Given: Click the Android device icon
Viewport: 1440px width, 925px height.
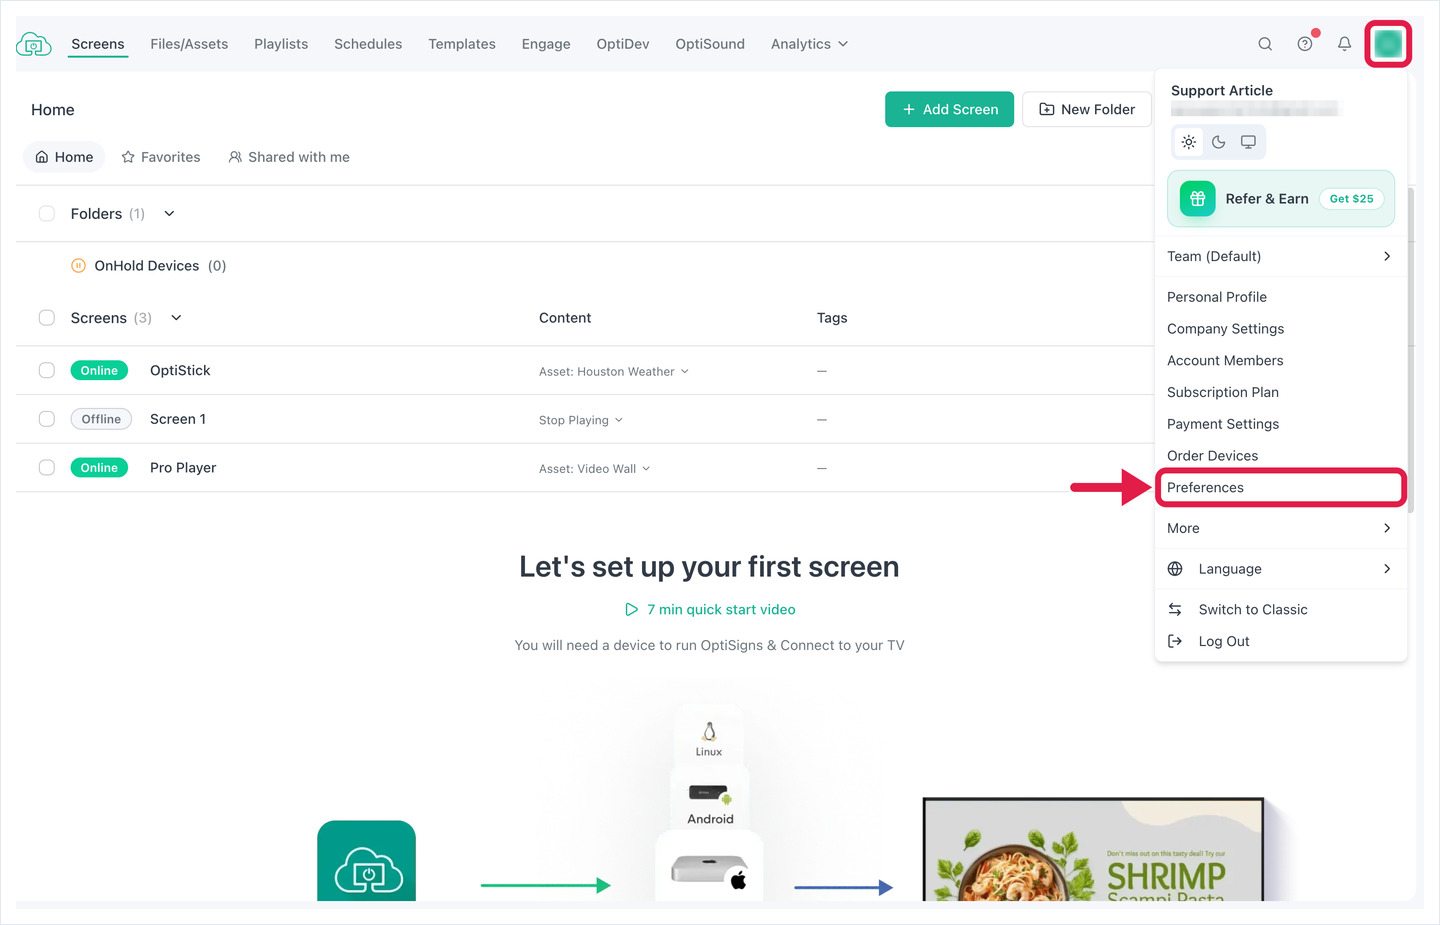Looking at the screenshot, I should click(710, 795).
